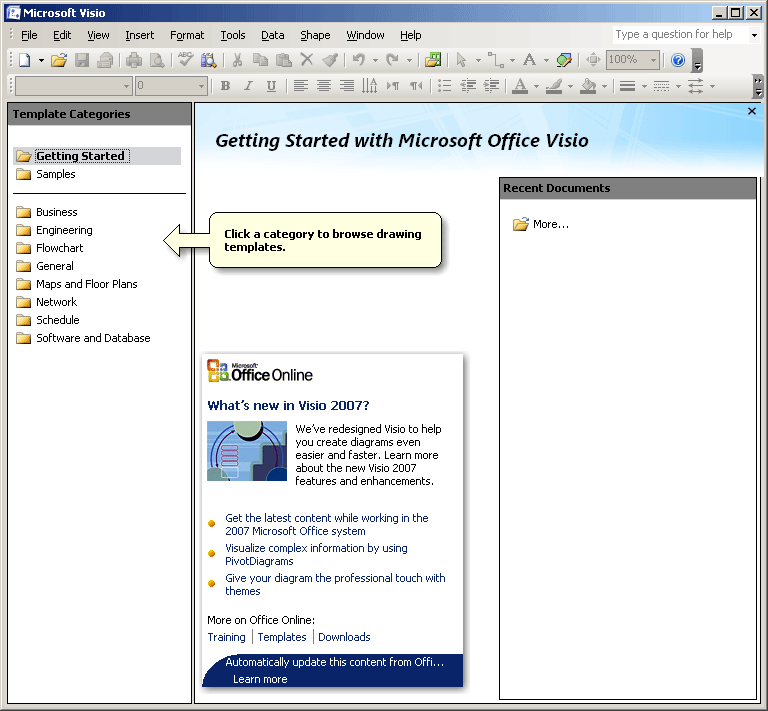Open the zoom percentage combo box
This screenshot has height=711, width=768.
point(632,60)
